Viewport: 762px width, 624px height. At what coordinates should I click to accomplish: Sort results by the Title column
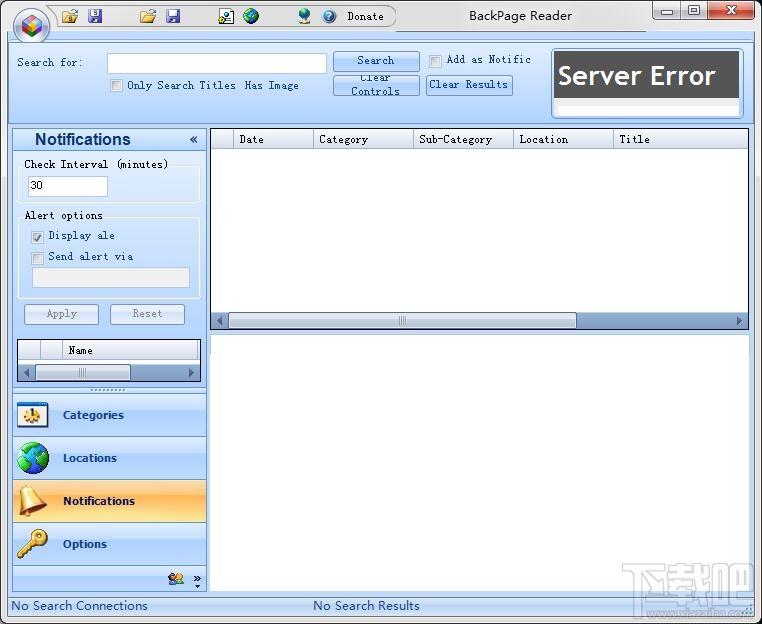pos(680,139)
